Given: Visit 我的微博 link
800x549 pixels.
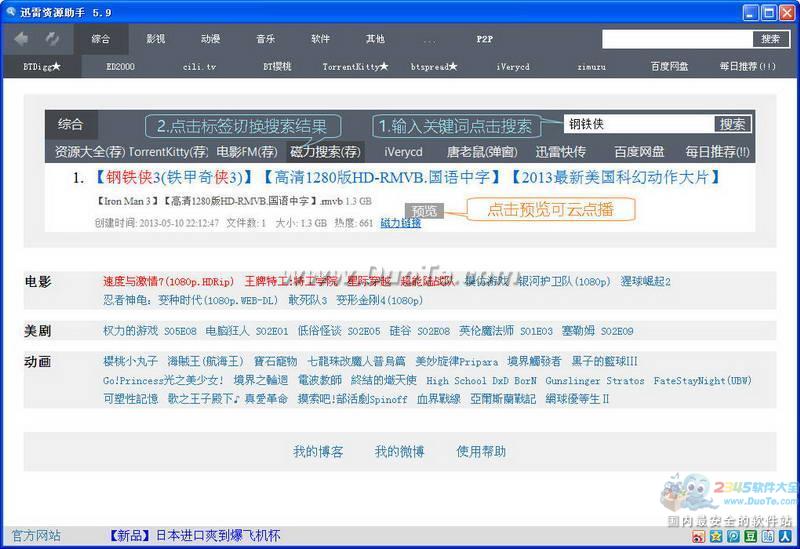Looking at the screenshot, I should tap(399, 452).
